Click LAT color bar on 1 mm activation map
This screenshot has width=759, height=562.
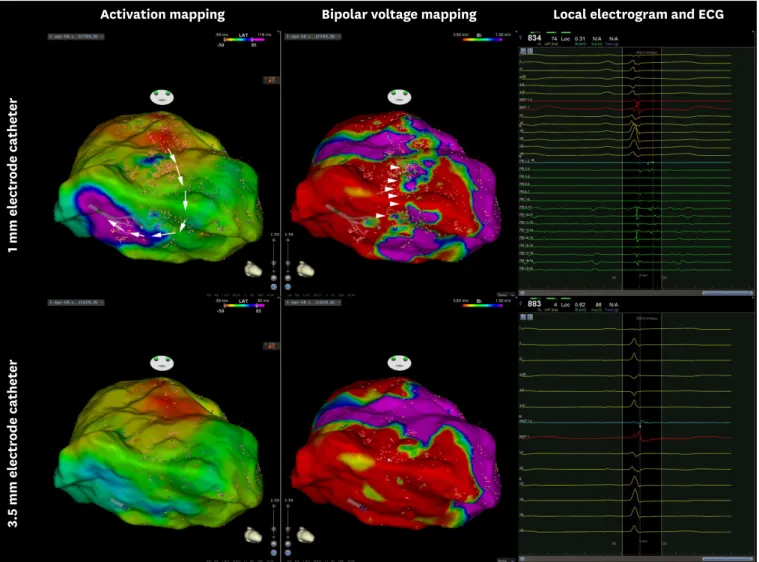click(244, 40)
